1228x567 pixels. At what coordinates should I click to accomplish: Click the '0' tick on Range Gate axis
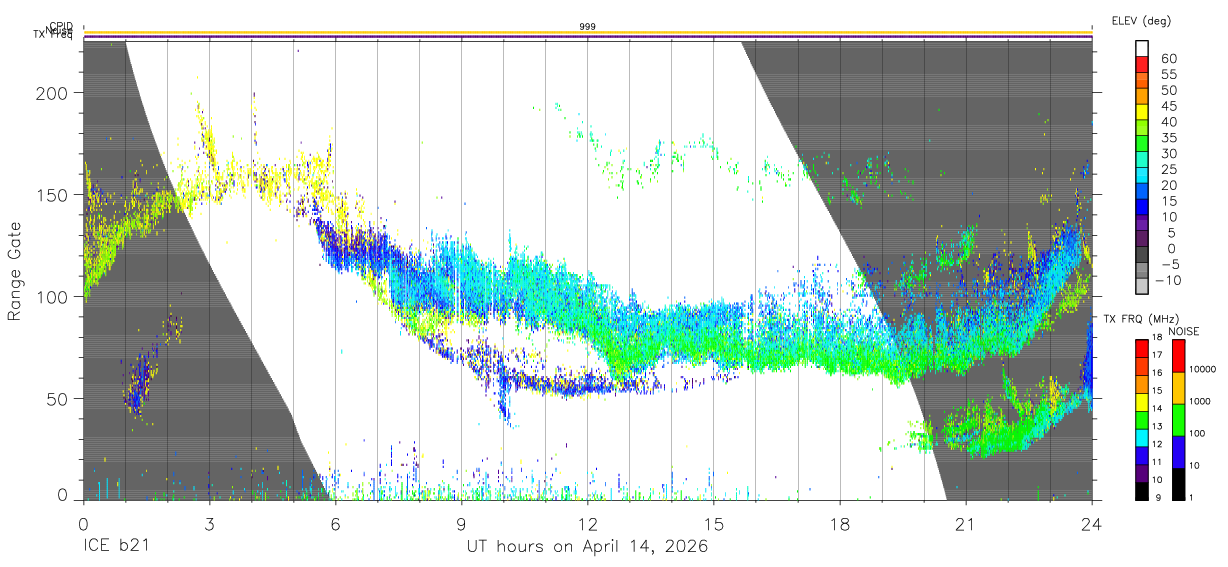pyautogui.click(x=65, y=495)
